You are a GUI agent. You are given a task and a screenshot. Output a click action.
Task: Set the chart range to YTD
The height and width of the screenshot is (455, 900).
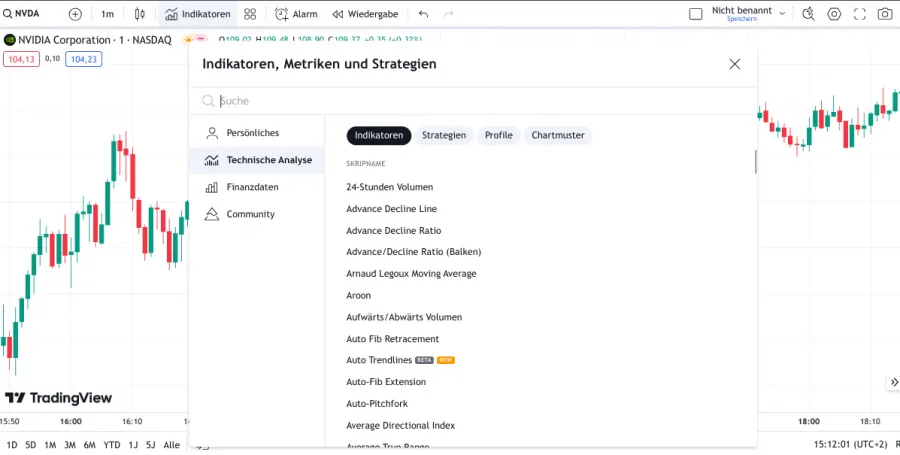coord(112,445)
